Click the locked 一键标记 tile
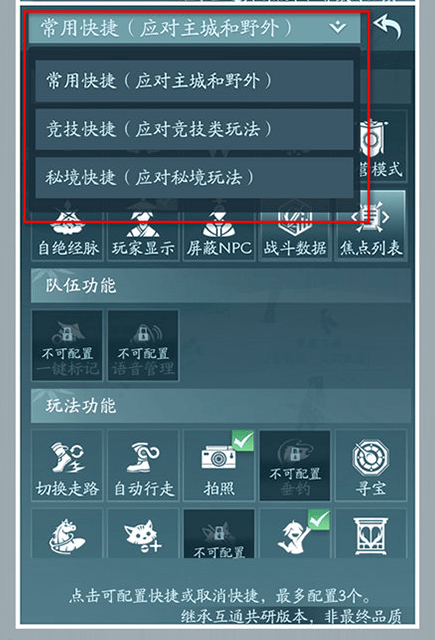This screenshot has height=640, width=435. click(x=67, y=345)
